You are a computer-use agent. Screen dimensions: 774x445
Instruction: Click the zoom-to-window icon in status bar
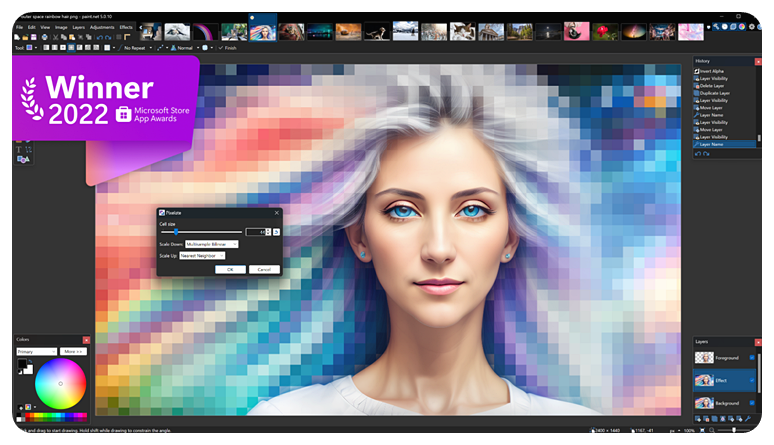[702, 430]
